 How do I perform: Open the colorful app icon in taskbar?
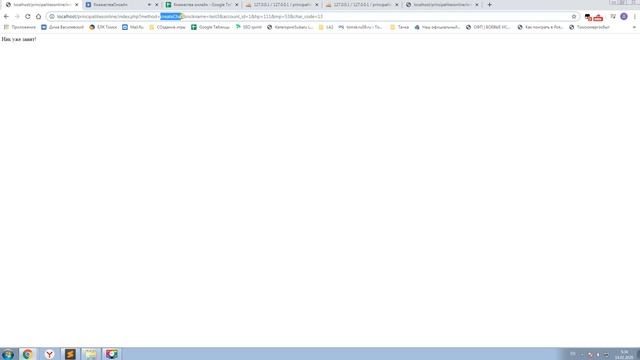[111, 354]
